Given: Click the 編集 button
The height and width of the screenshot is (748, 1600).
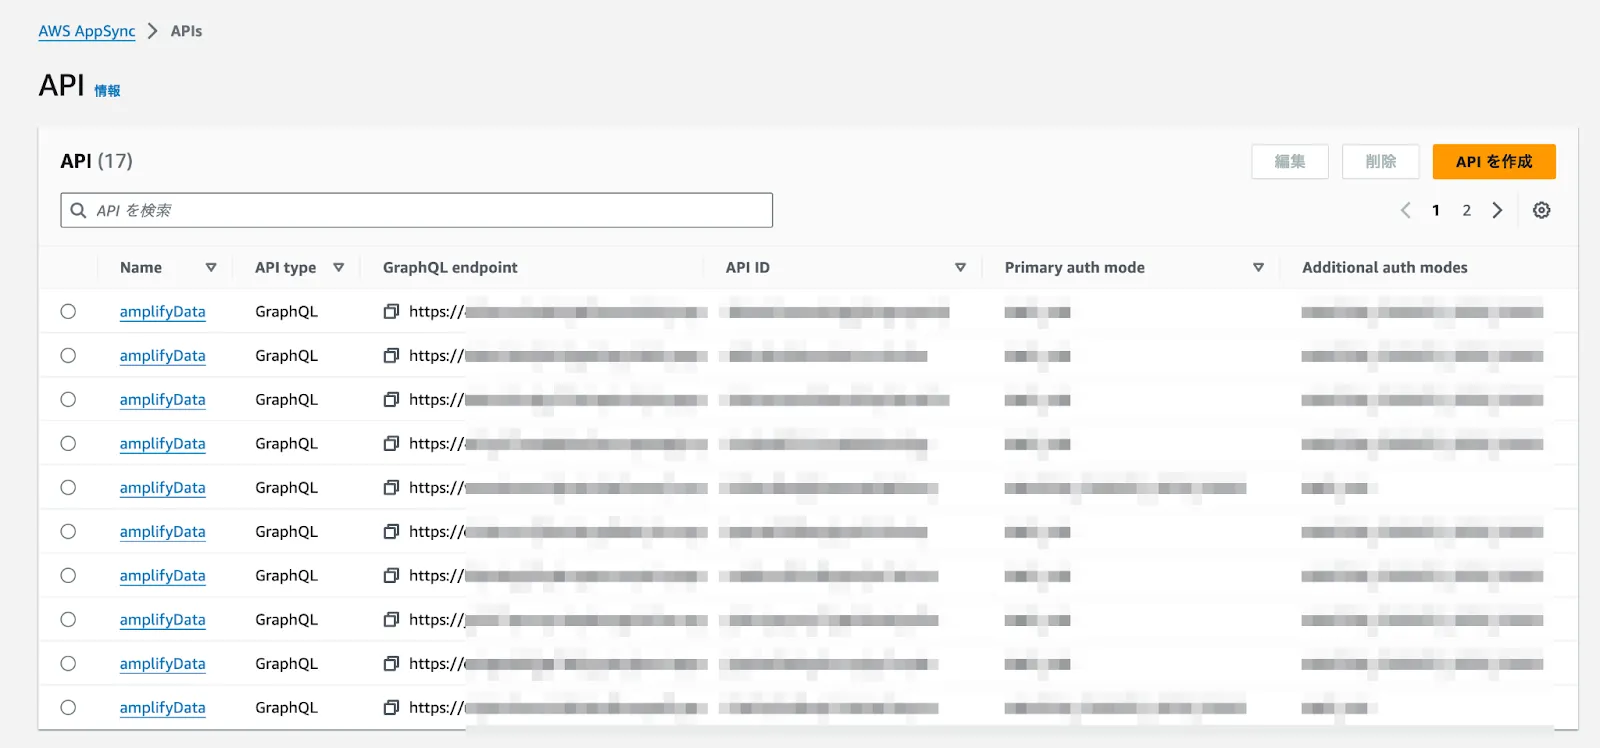Looking at the screenshot, I should pyautogui.click(x=1290, y=161).
